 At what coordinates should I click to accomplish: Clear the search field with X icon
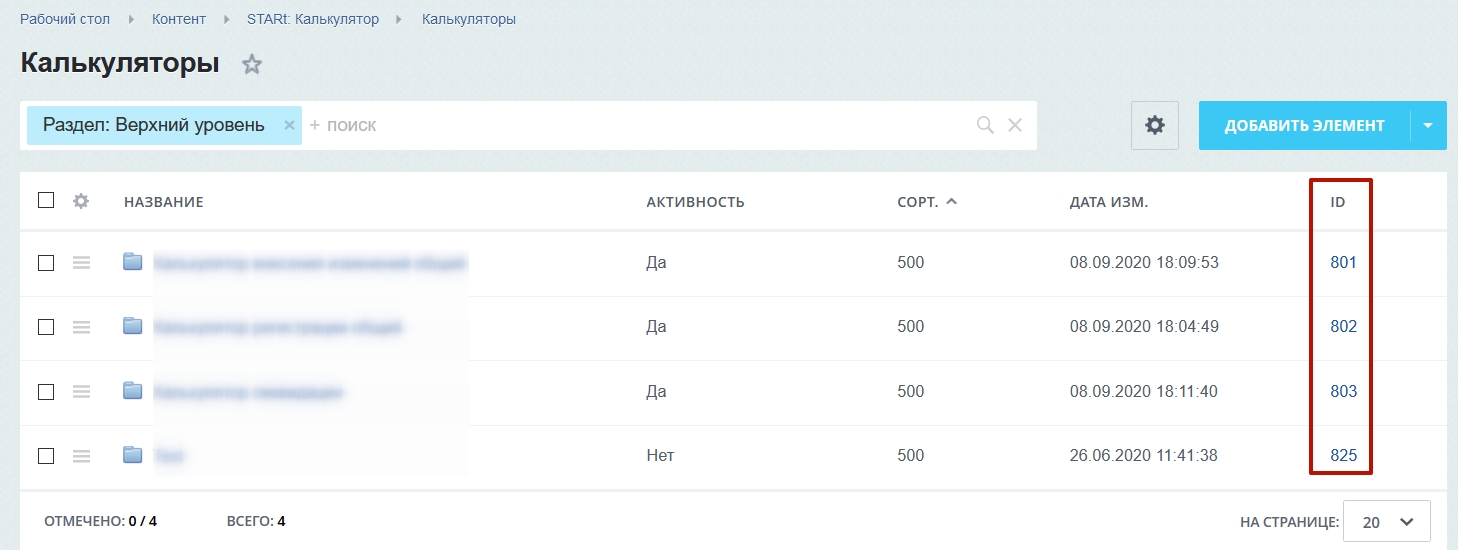1015,125
